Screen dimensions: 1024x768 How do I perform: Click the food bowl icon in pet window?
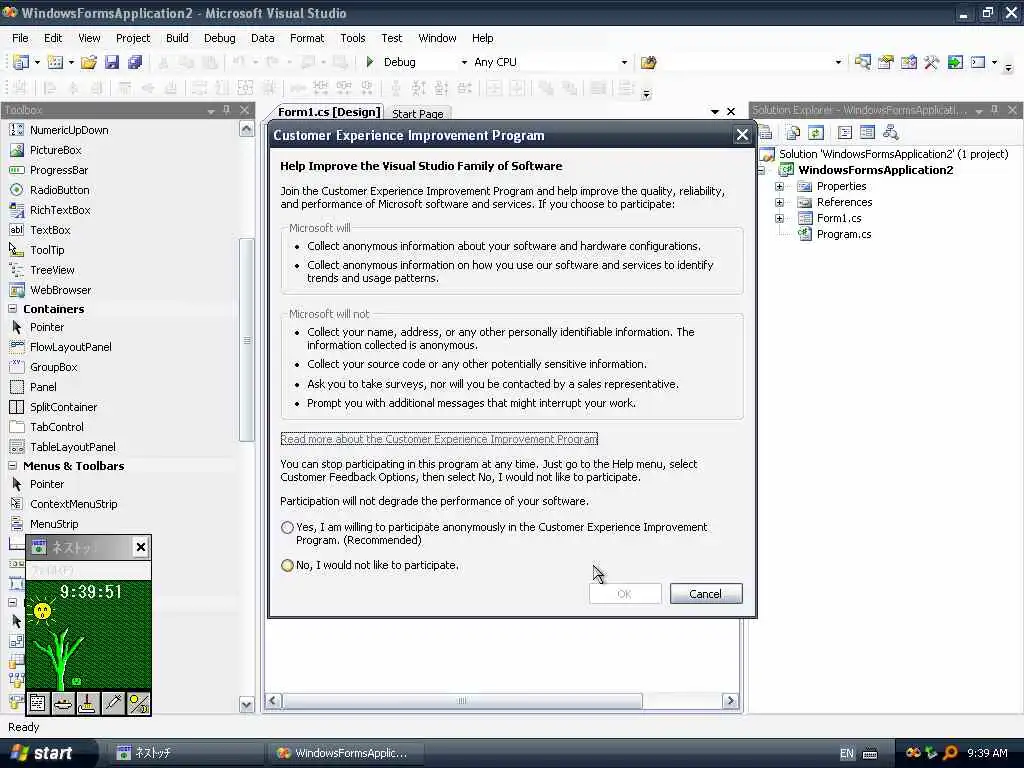point(63,703)
